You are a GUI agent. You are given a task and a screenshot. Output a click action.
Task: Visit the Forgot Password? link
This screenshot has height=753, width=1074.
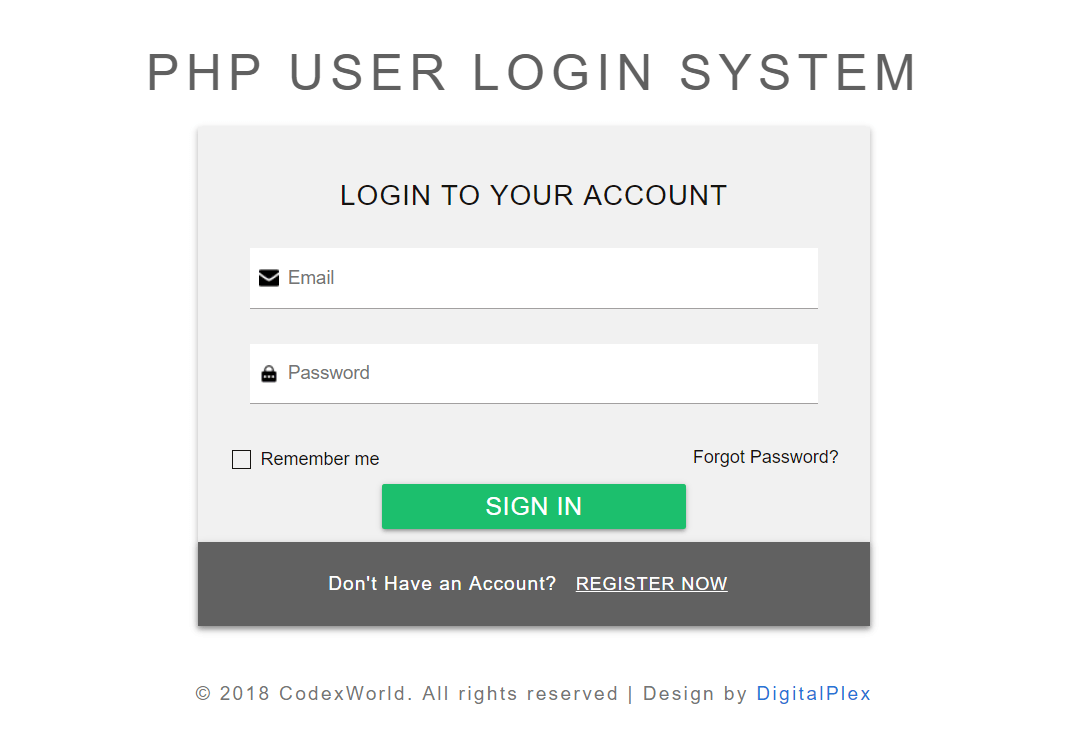tap(765, 456)
